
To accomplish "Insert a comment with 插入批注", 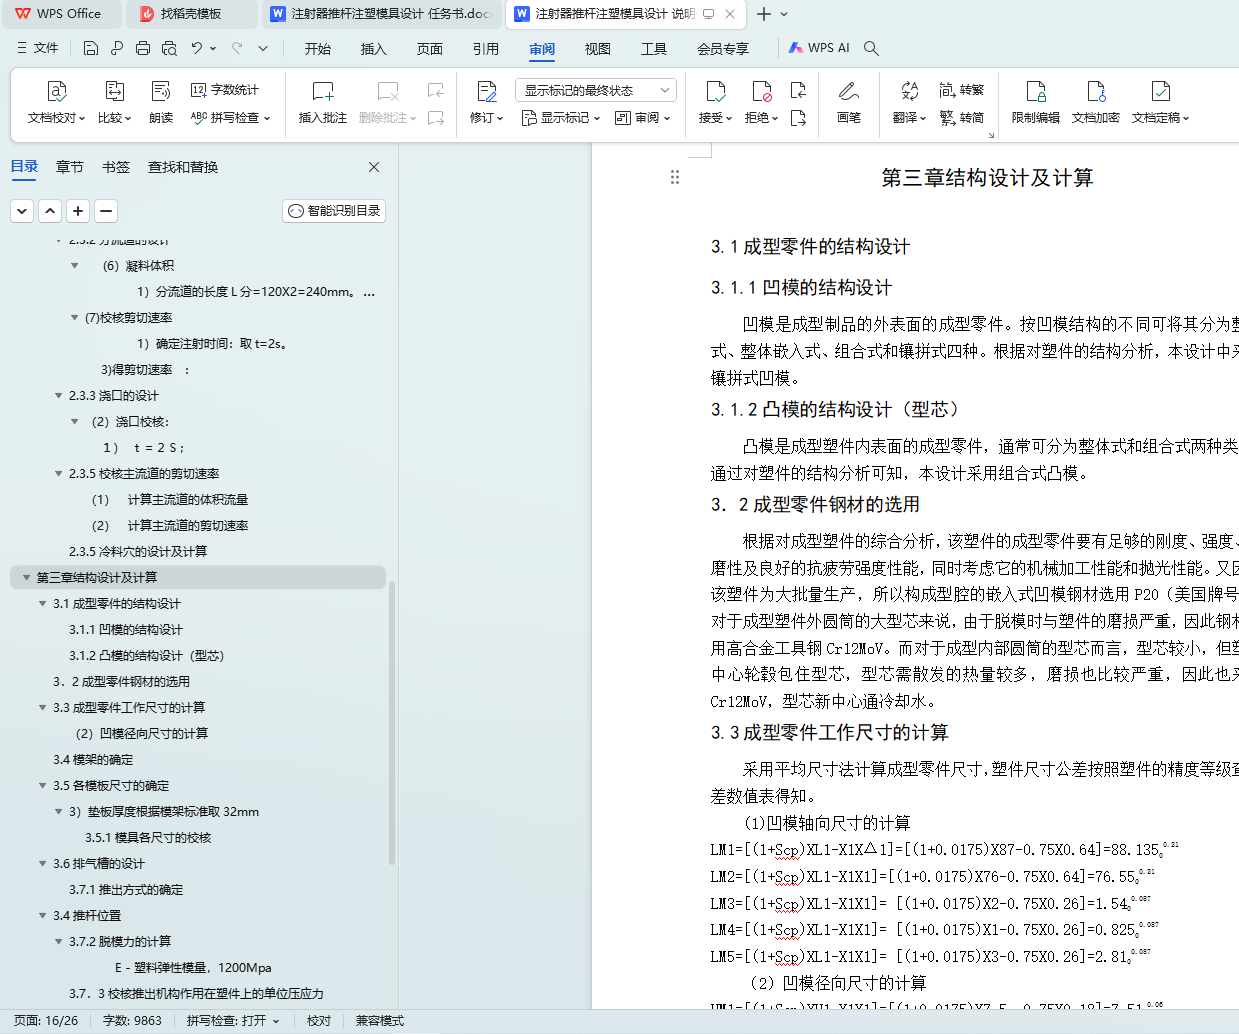I will pos(322,103).
